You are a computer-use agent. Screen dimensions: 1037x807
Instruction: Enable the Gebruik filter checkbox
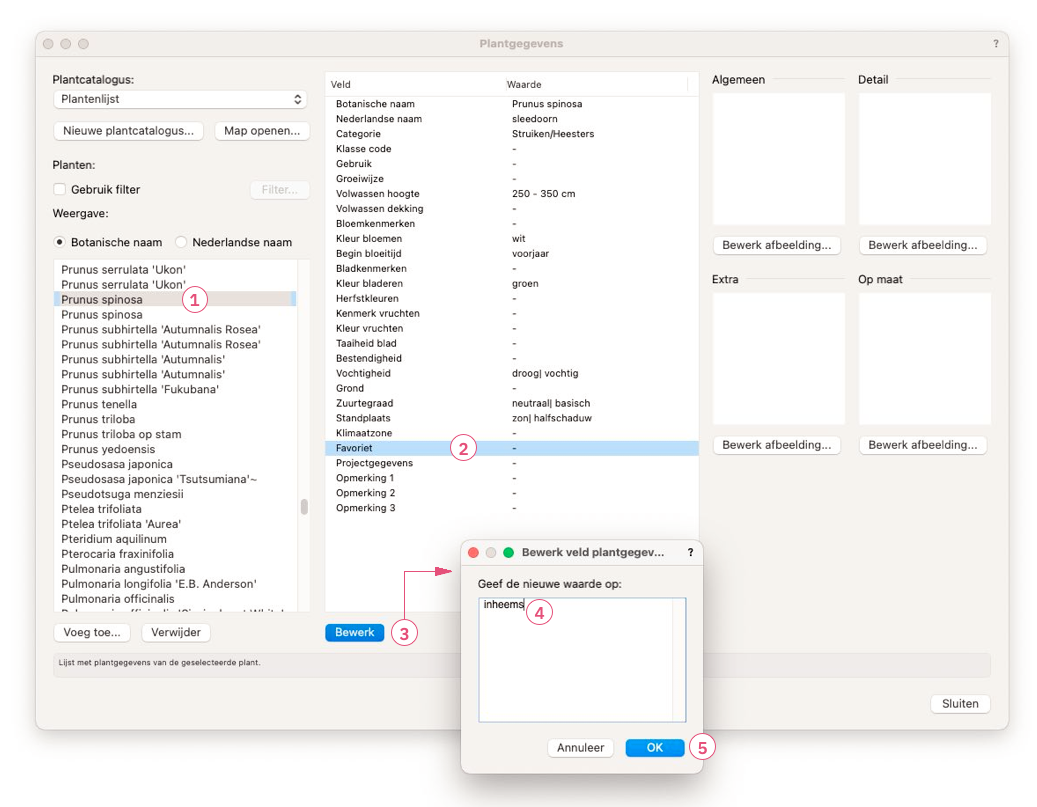(x=60, y=189)
